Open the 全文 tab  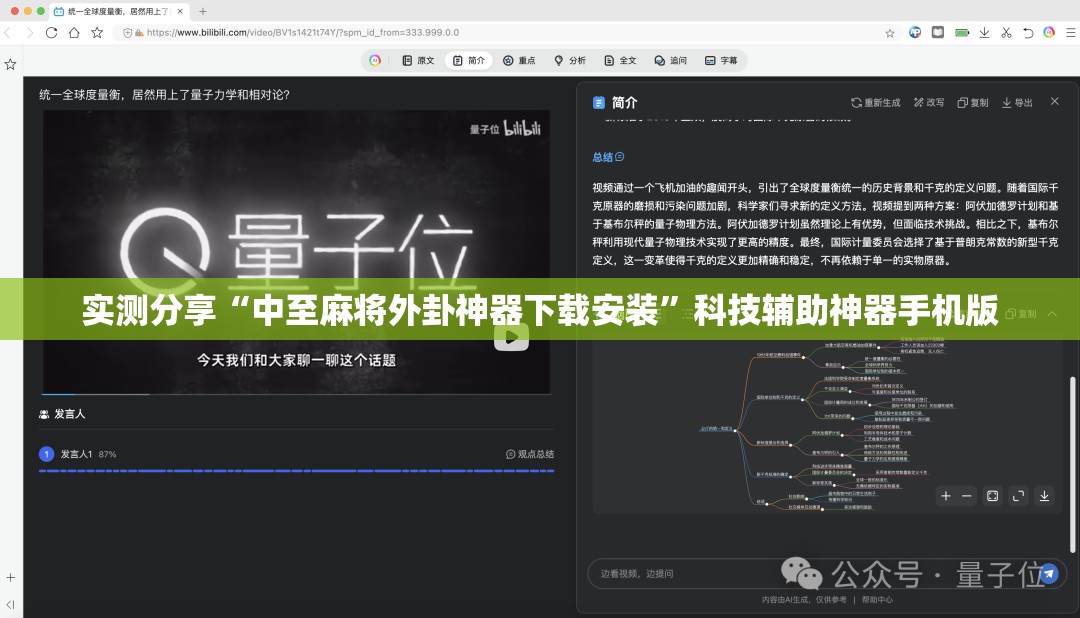click(x=620, y=61)
